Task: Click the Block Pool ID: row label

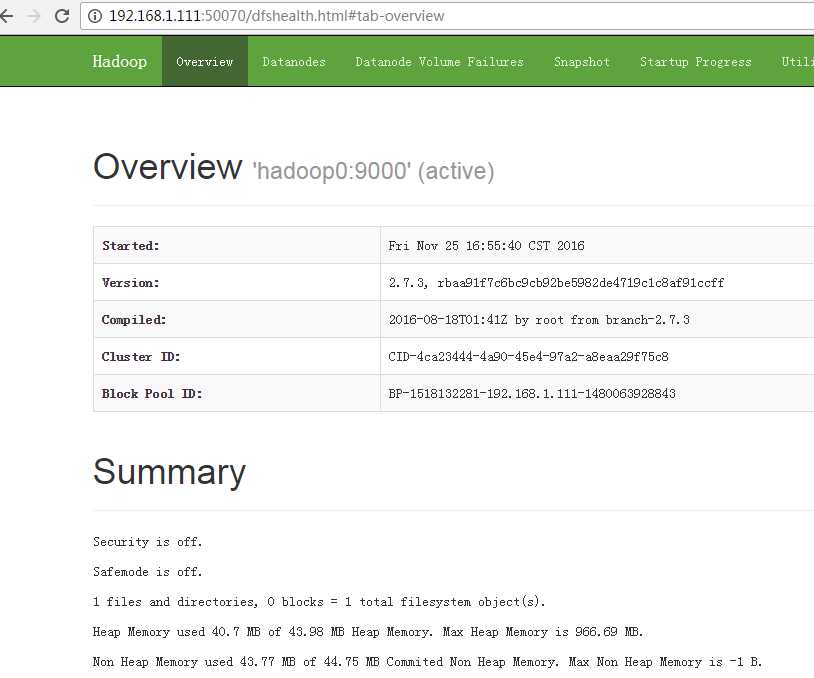Action: pos(152,394)
